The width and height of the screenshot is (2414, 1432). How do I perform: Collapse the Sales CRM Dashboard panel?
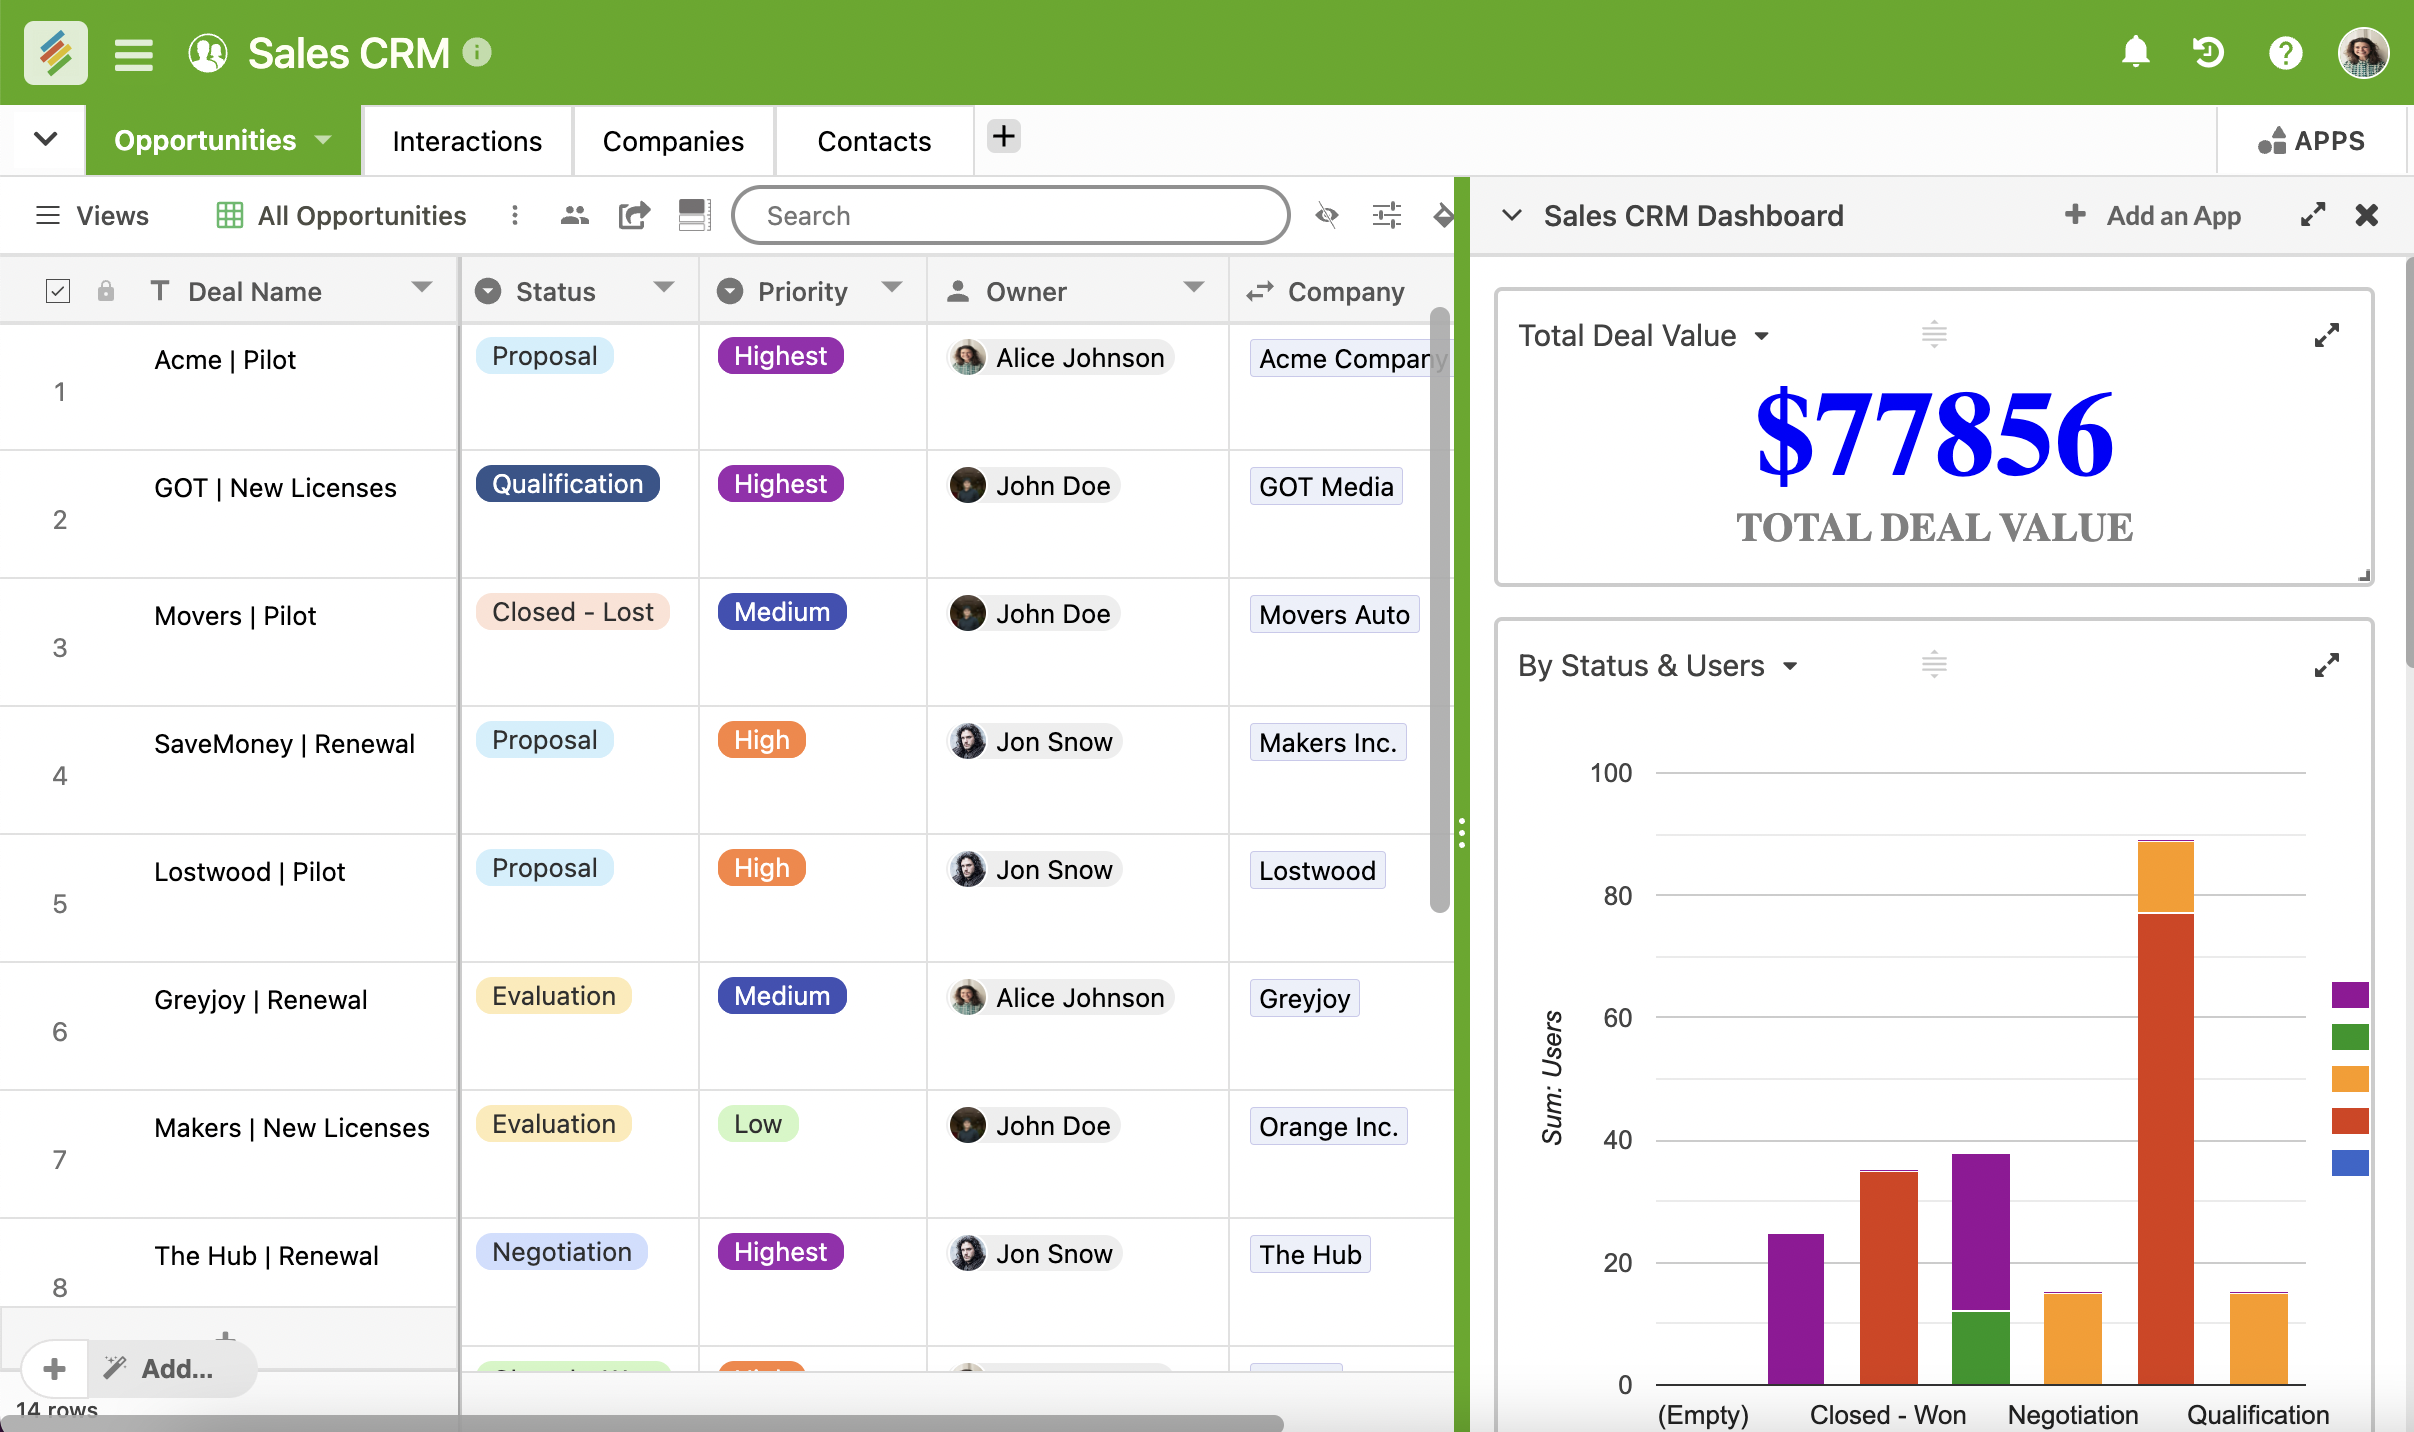pyautogui.click(x=1513, y=215)
